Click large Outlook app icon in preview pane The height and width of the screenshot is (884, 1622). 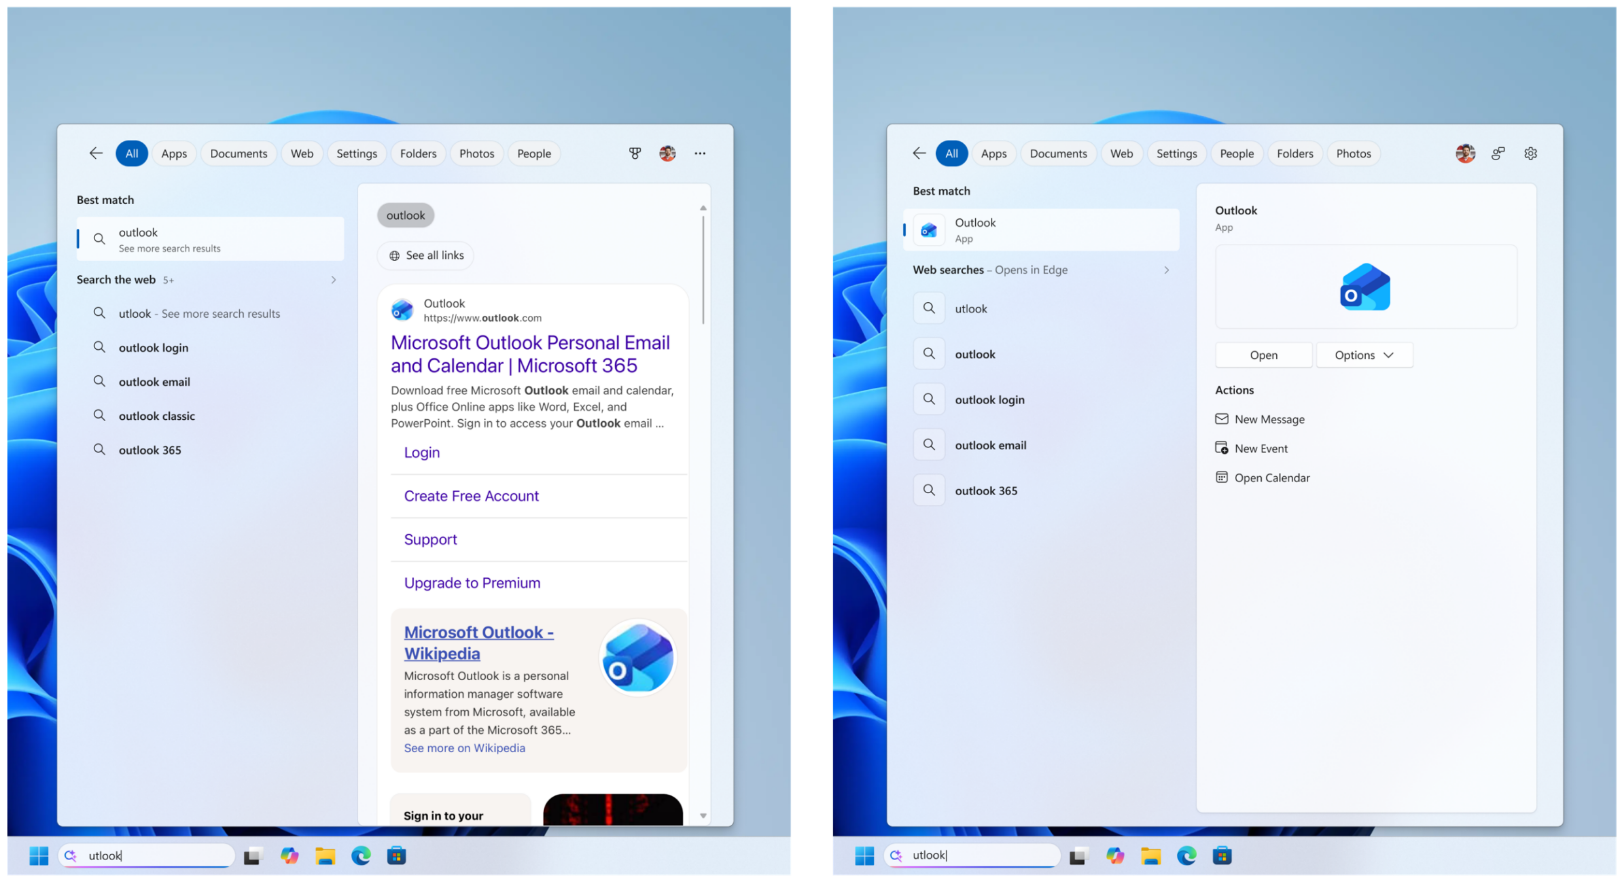1365,287
